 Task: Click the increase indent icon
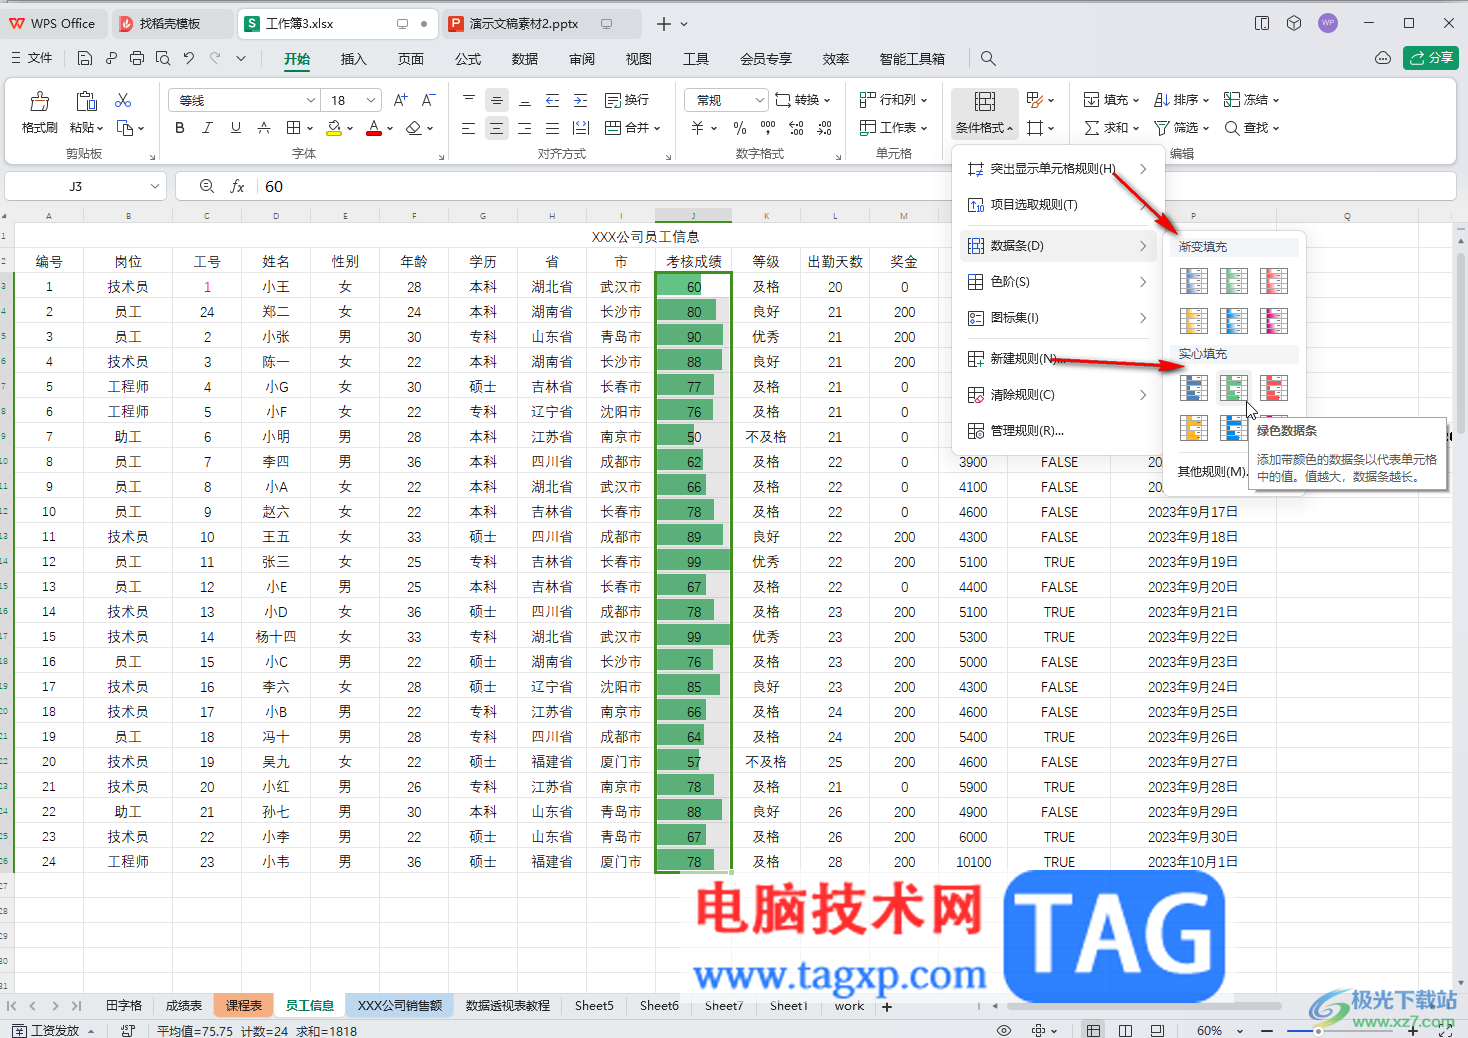click(580, 100)
